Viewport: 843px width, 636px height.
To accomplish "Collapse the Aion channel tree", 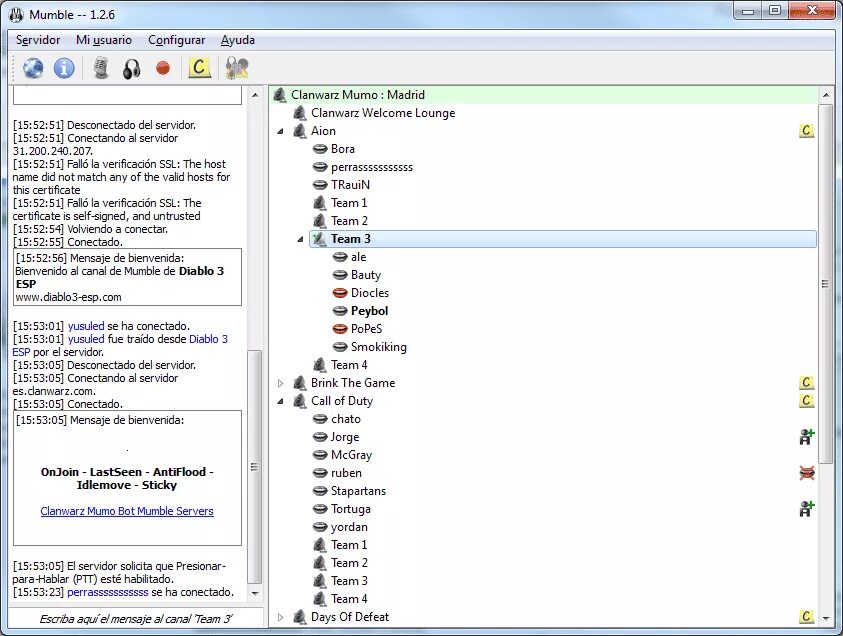I will pos(280,131).
